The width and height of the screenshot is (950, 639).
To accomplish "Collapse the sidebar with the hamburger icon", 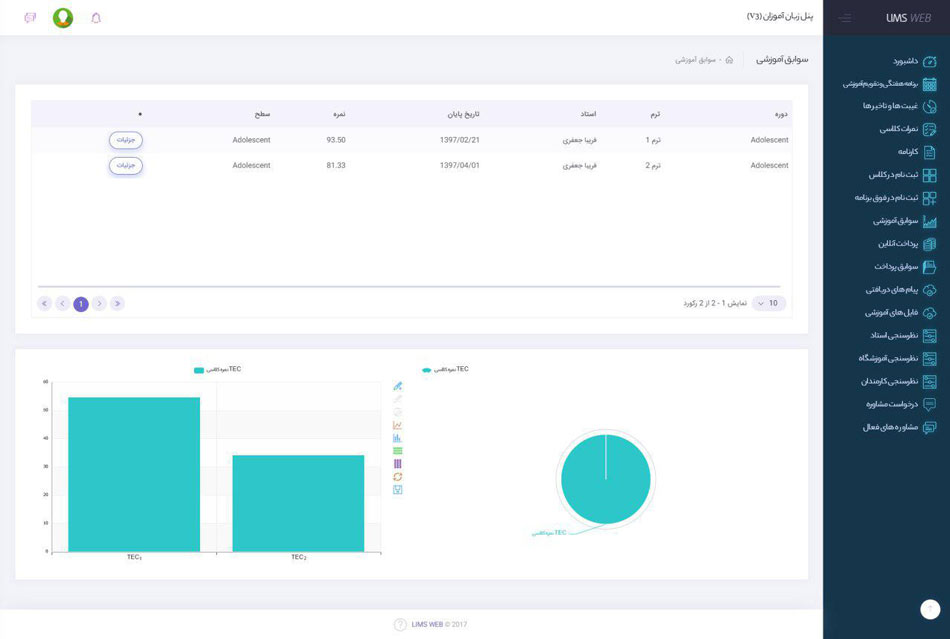I will (x=845, y=18).
